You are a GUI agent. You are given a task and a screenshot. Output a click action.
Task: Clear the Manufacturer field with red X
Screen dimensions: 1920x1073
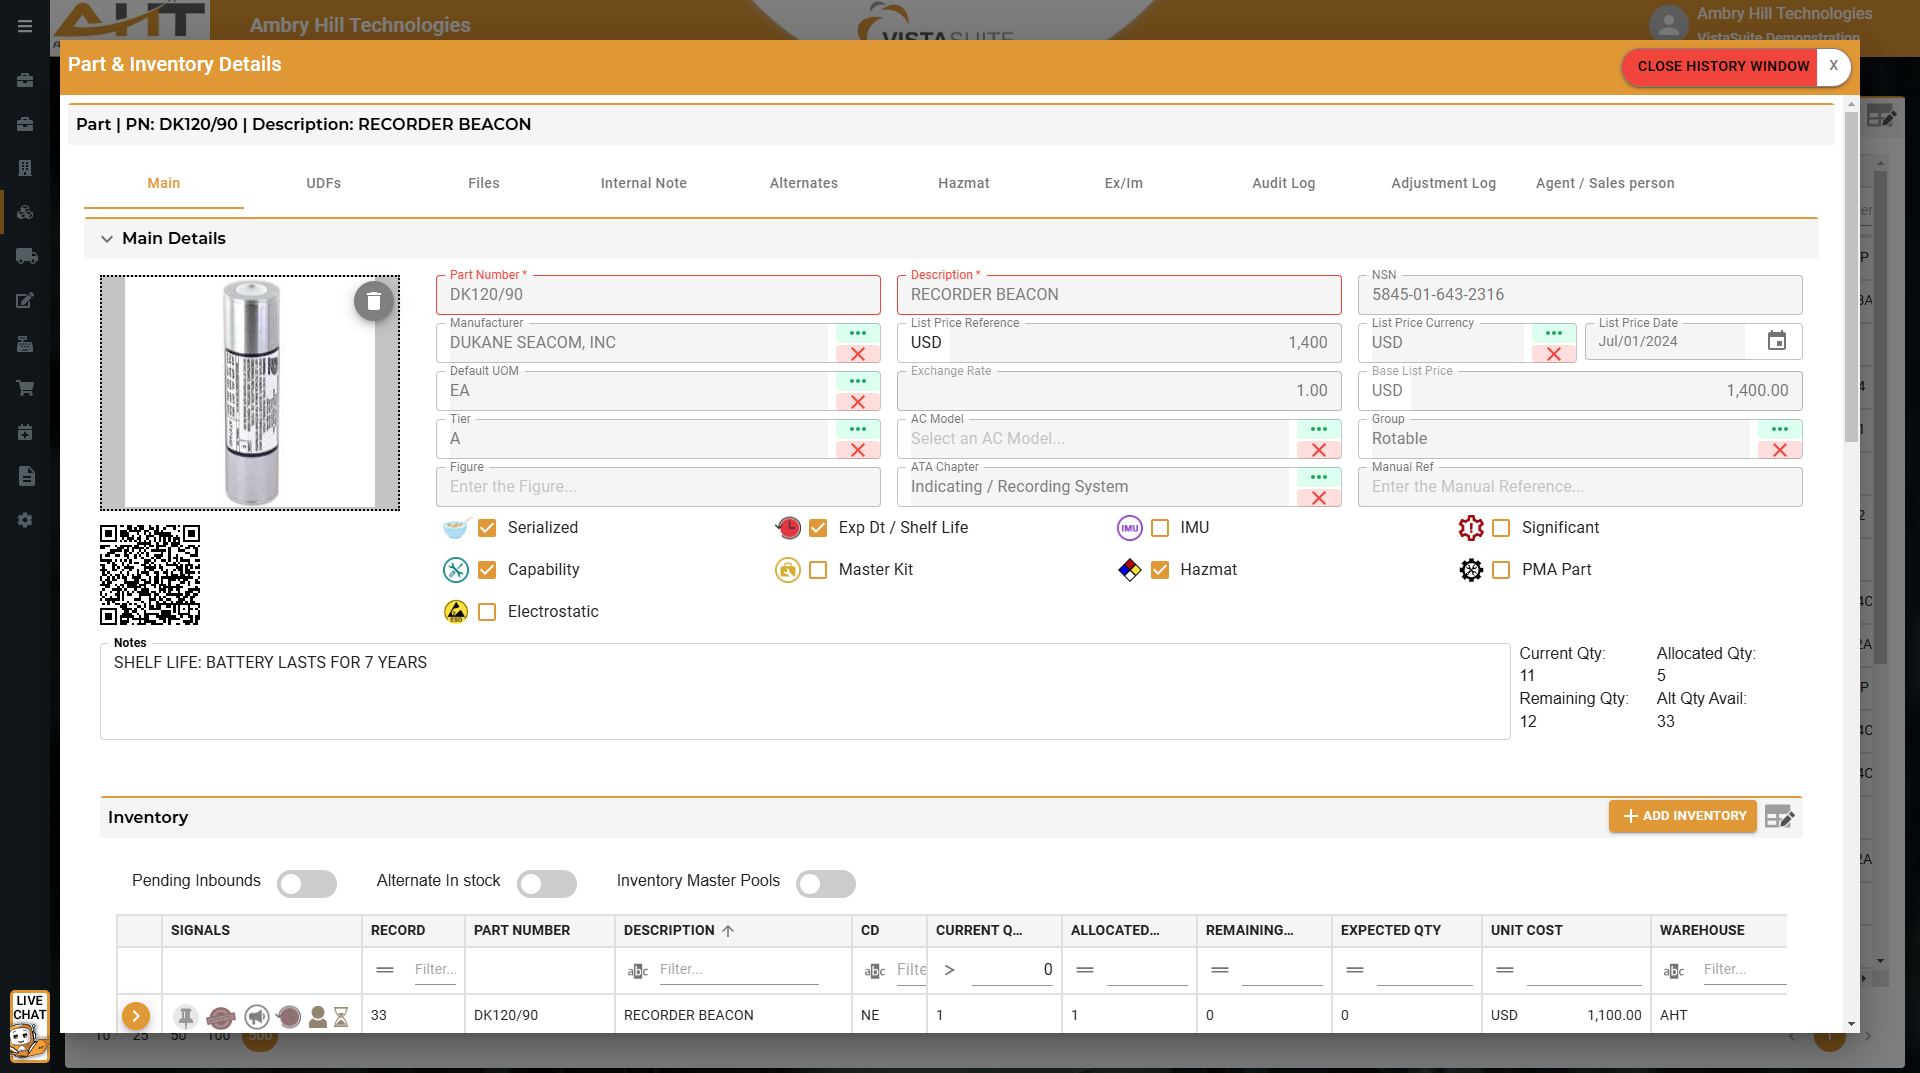point(857,354)
